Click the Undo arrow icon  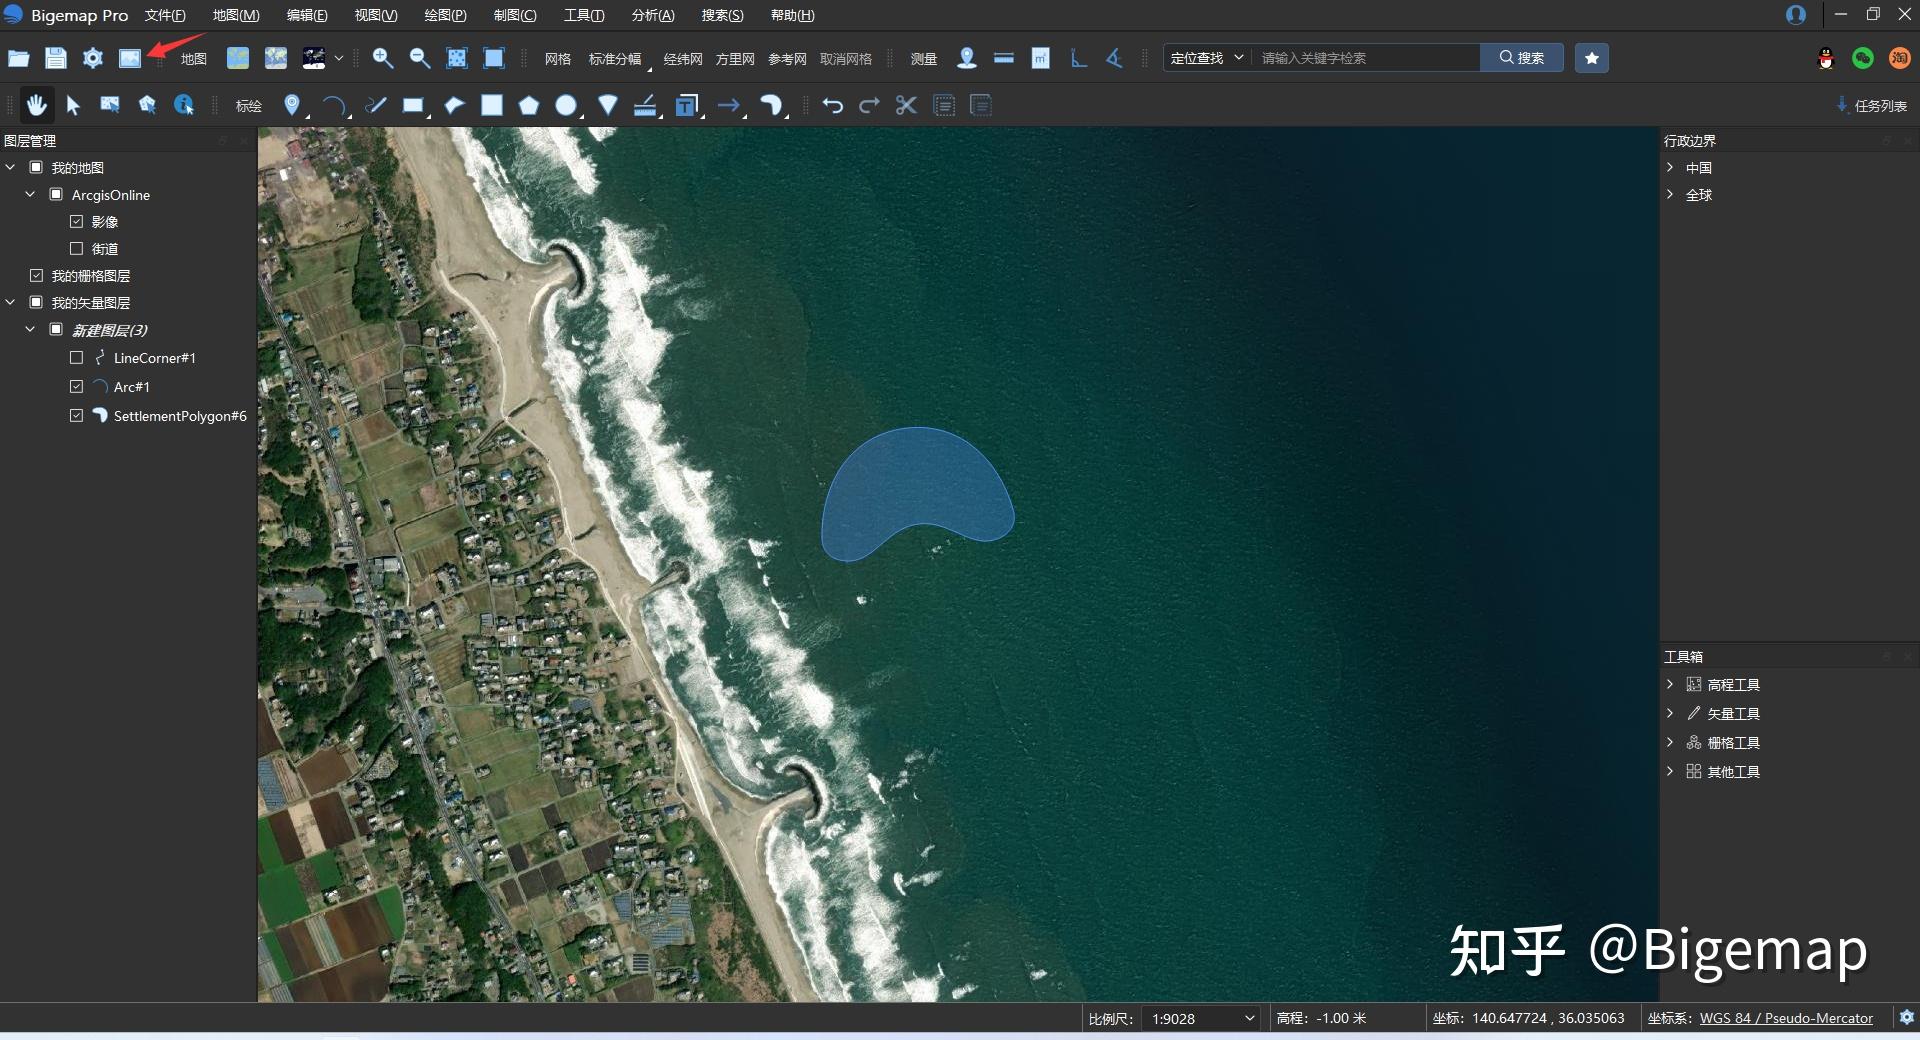click(833, 105)
